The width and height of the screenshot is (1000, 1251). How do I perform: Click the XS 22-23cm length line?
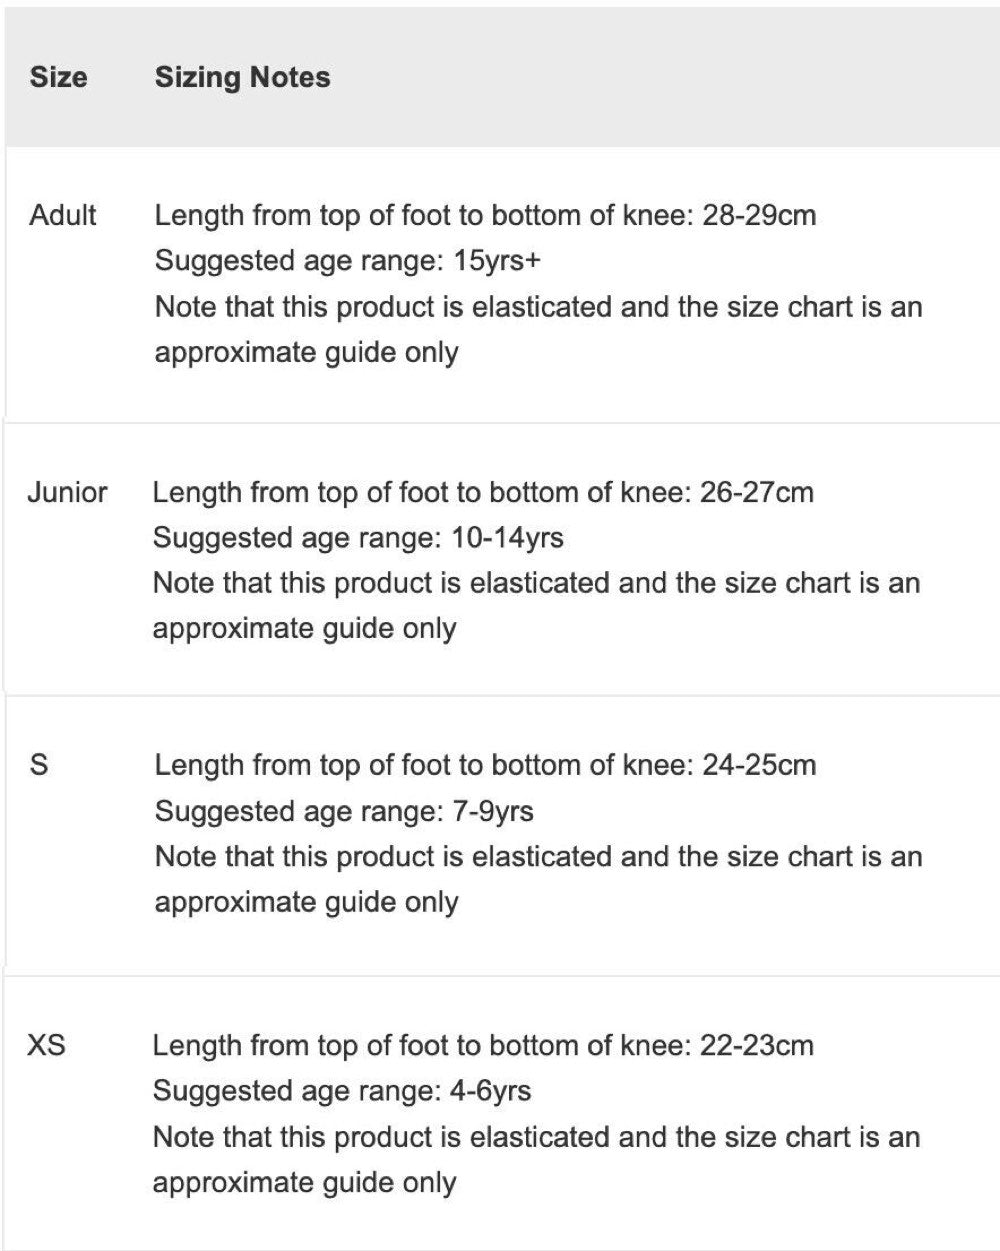click(x=483, y=1046)
